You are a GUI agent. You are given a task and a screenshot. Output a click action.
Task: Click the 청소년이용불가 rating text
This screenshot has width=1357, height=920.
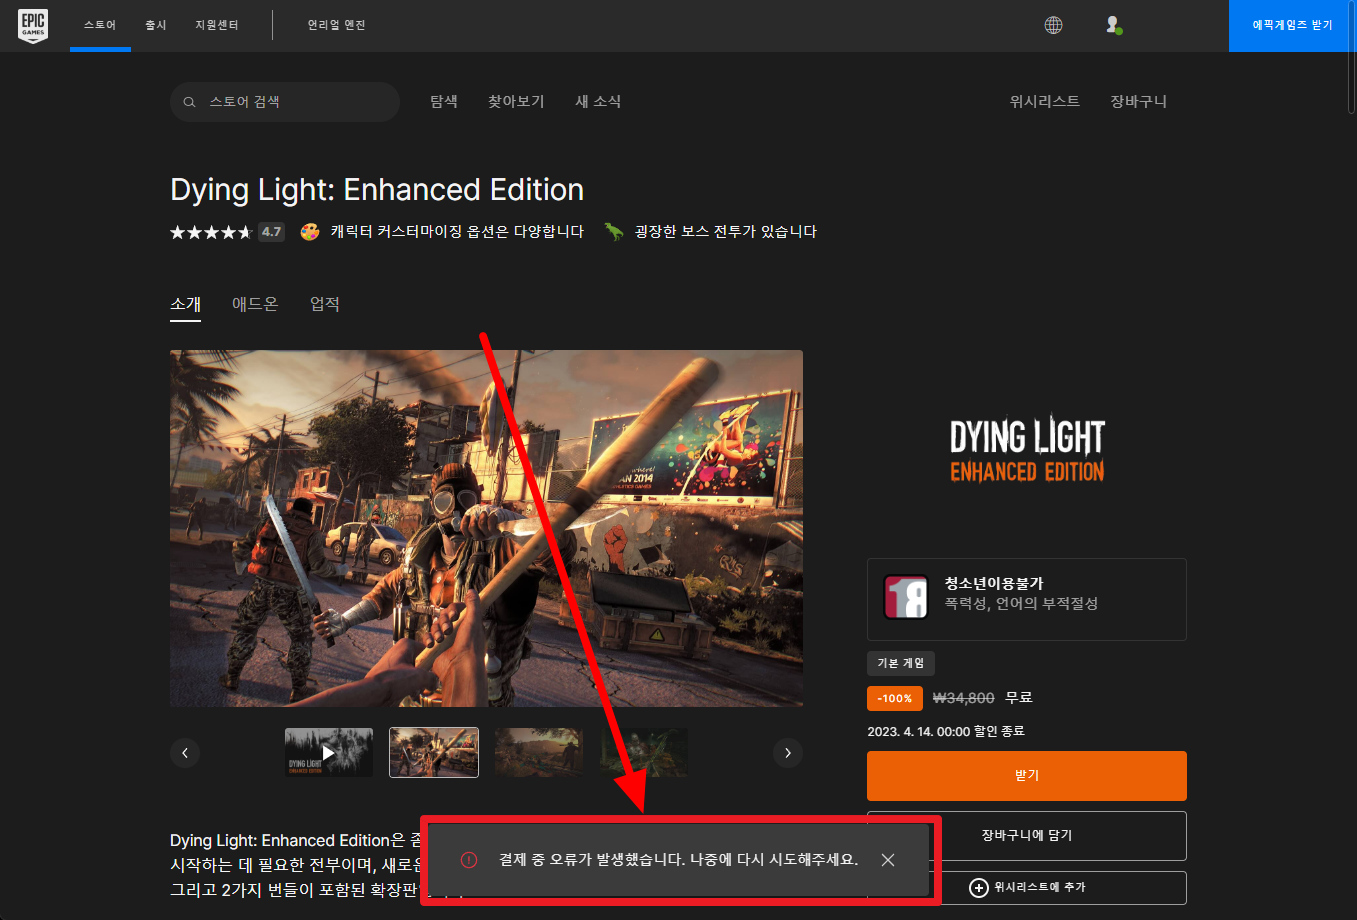coord(994,584)
